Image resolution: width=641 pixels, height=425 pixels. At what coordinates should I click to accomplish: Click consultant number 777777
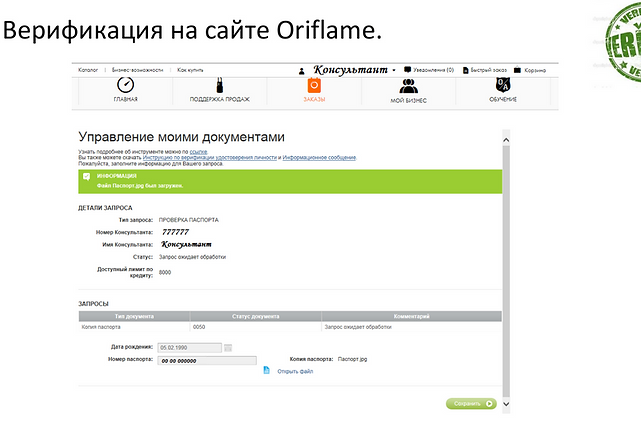point(175,232)
